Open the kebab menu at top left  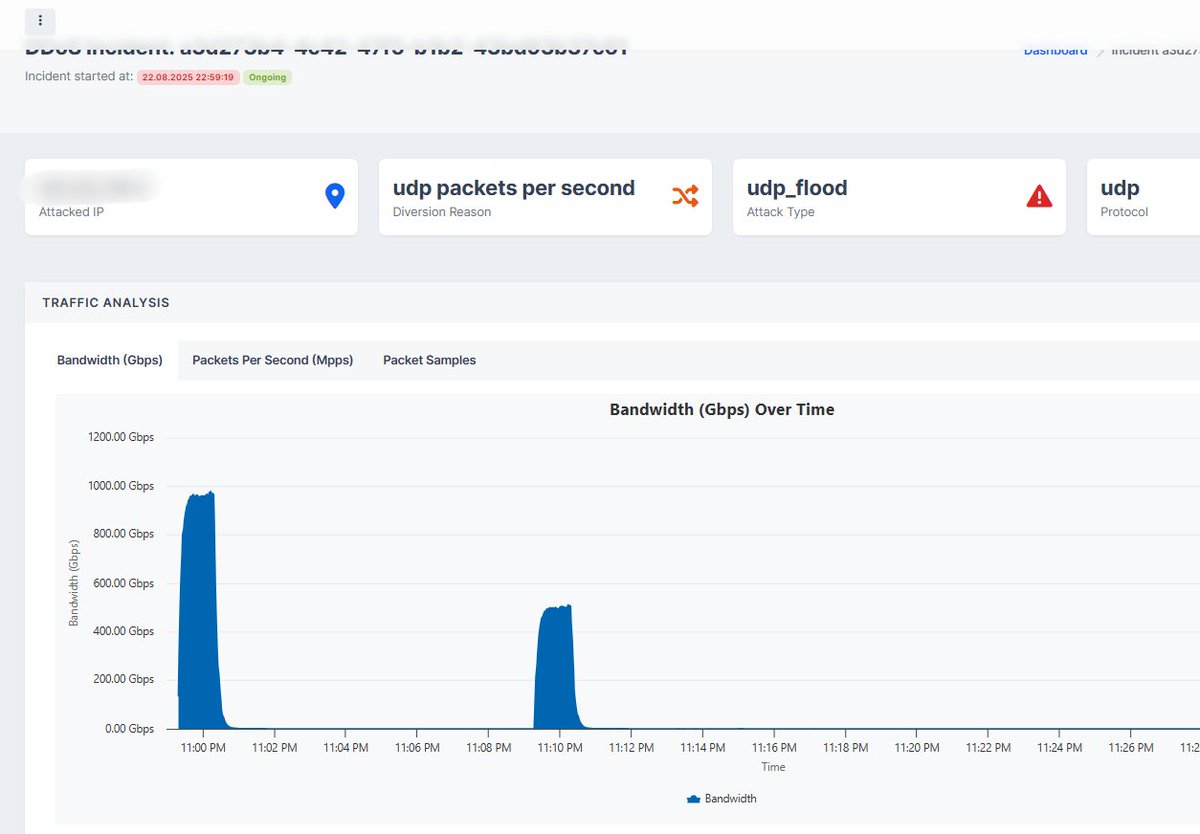(39, 21)
